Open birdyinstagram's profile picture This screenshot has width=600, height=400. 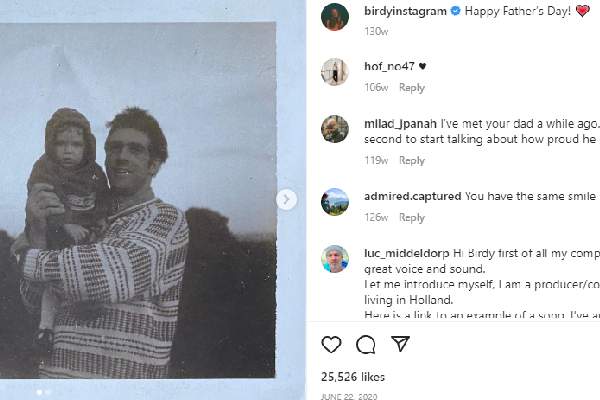coord(335,17)
